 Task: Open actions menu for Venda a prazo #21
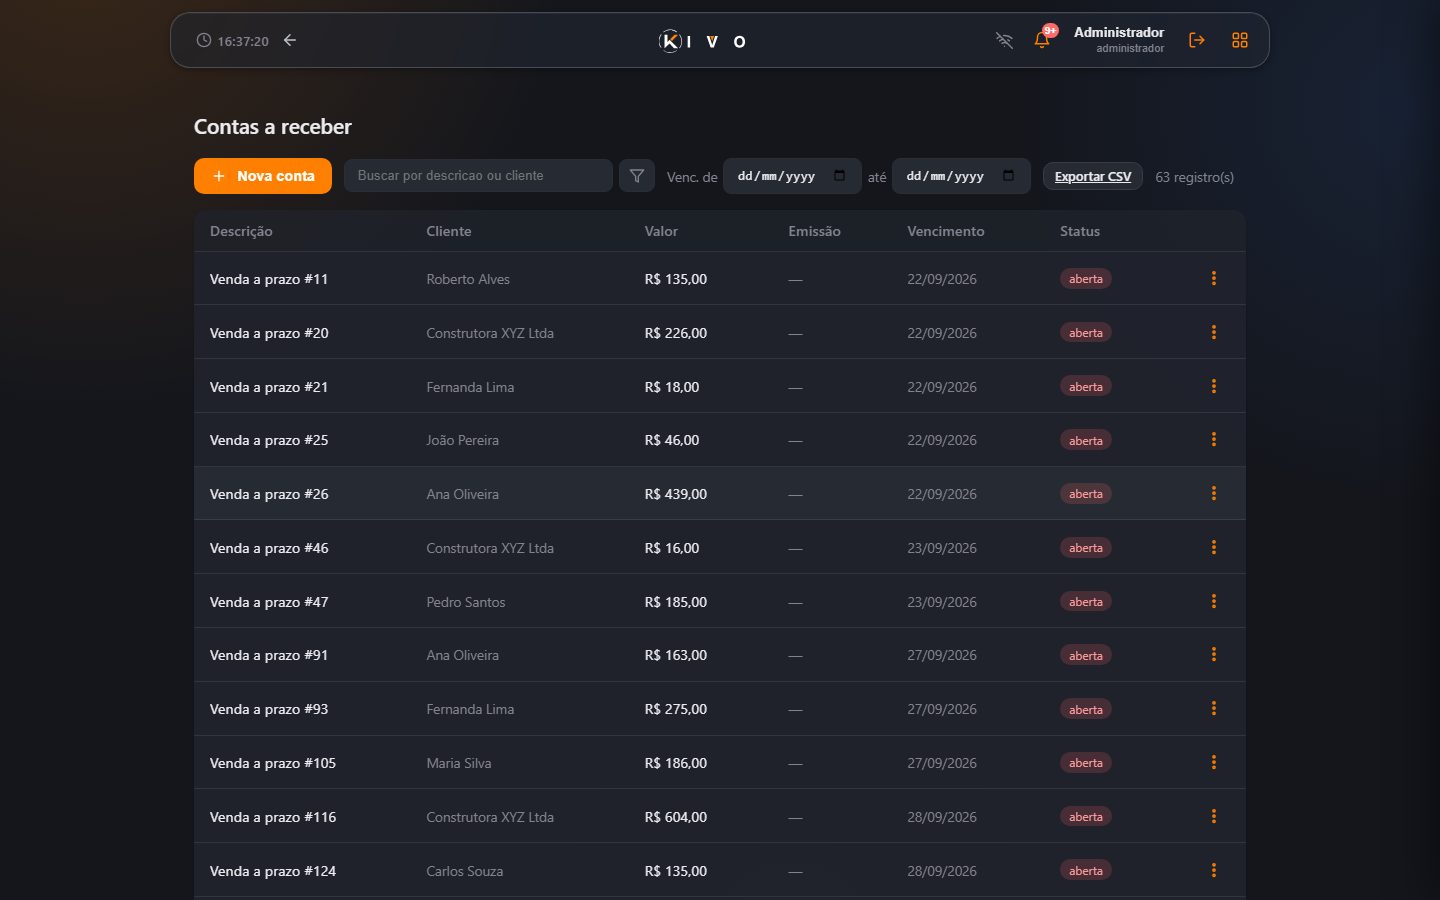(1214, 386)
